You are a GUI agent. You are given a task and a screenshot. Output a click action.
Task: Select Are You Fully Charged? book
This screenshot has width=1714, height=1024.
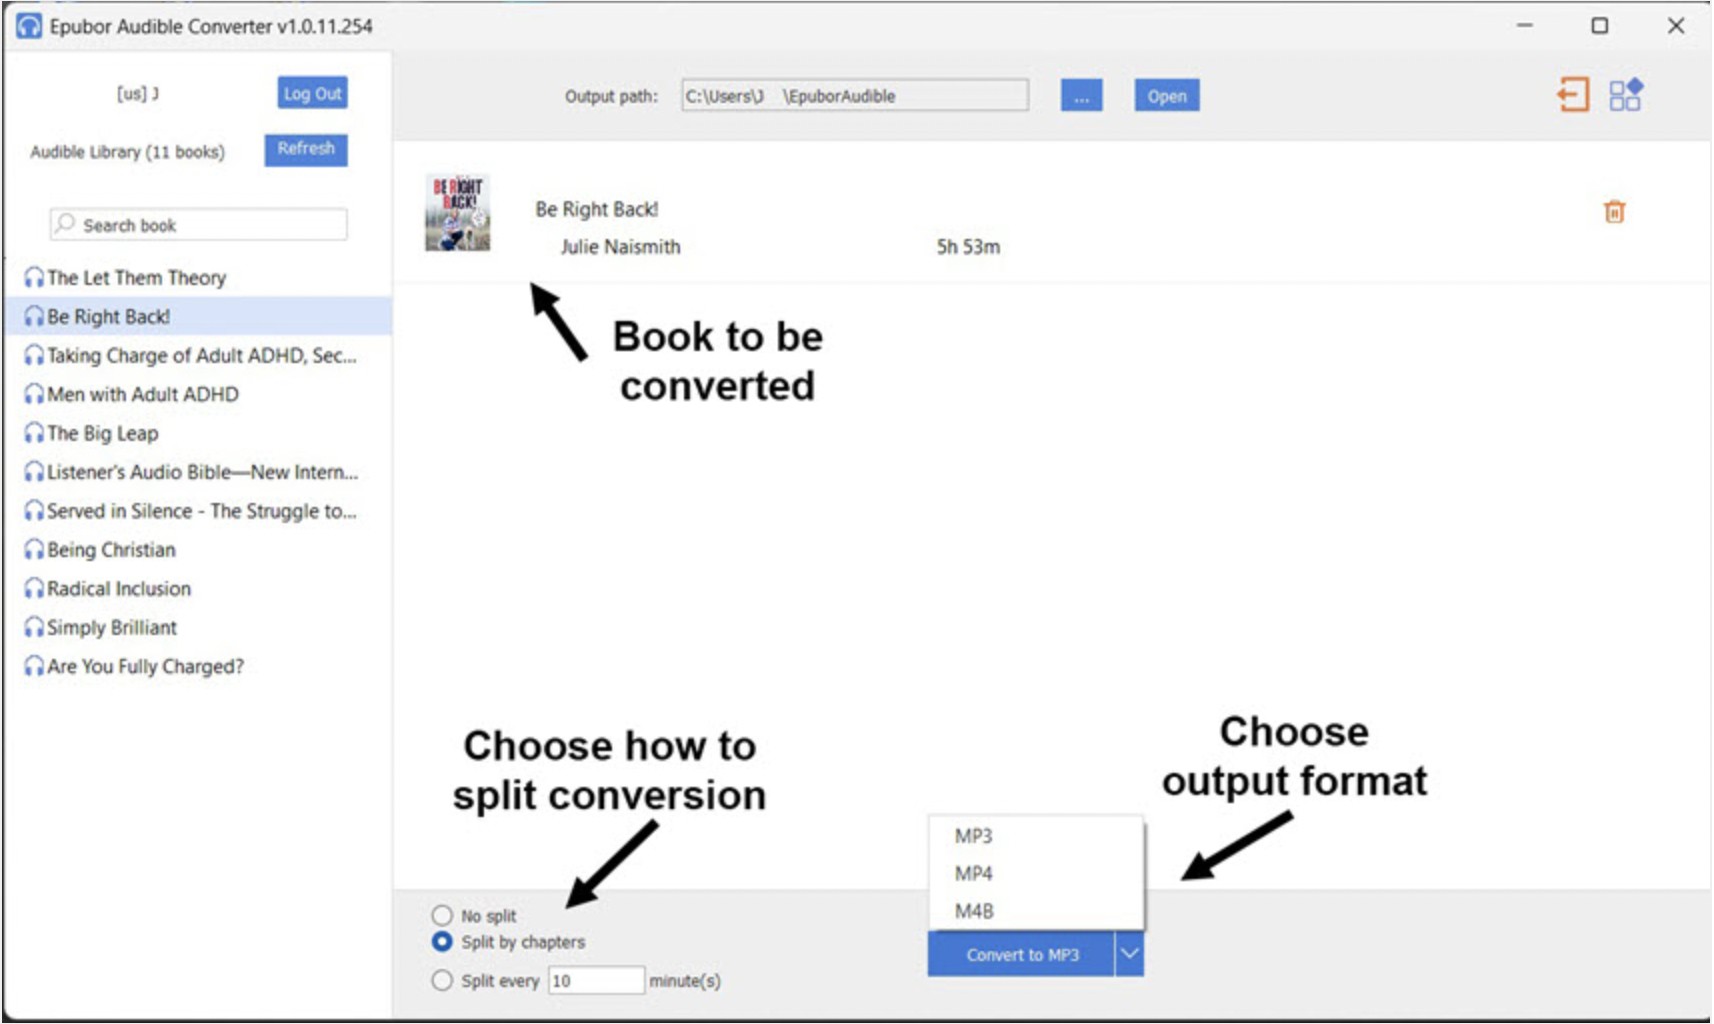[198, 667]
